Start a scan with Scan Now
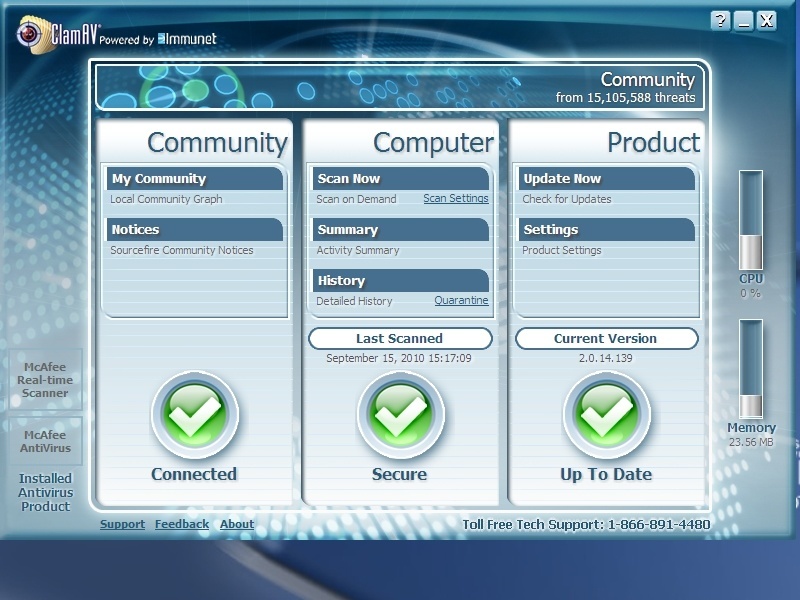Image resolution: width=800 pixels, height=600 pixels. click(401, 179)
